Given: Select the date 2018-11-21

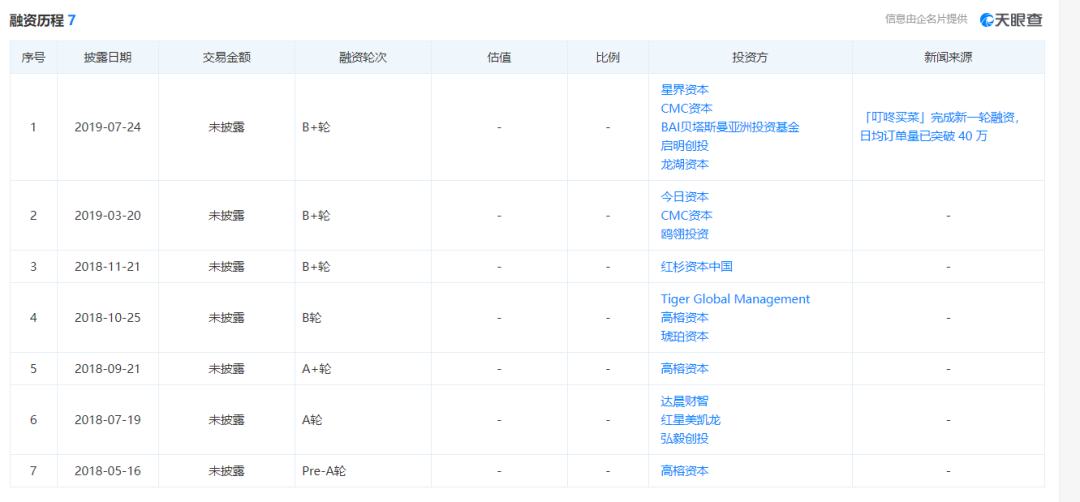Looking at the screenshot, I should 107,266.
